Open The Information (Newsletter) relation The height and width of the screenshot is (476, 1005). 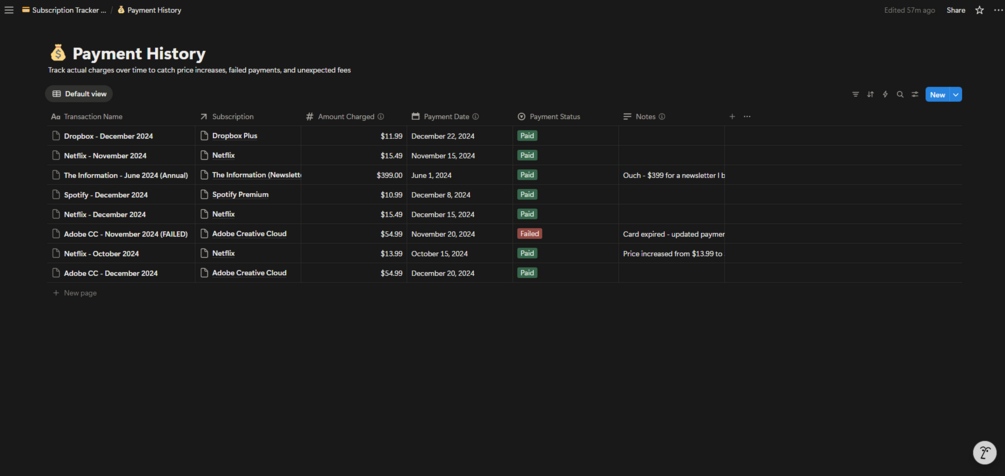(256, 175)
